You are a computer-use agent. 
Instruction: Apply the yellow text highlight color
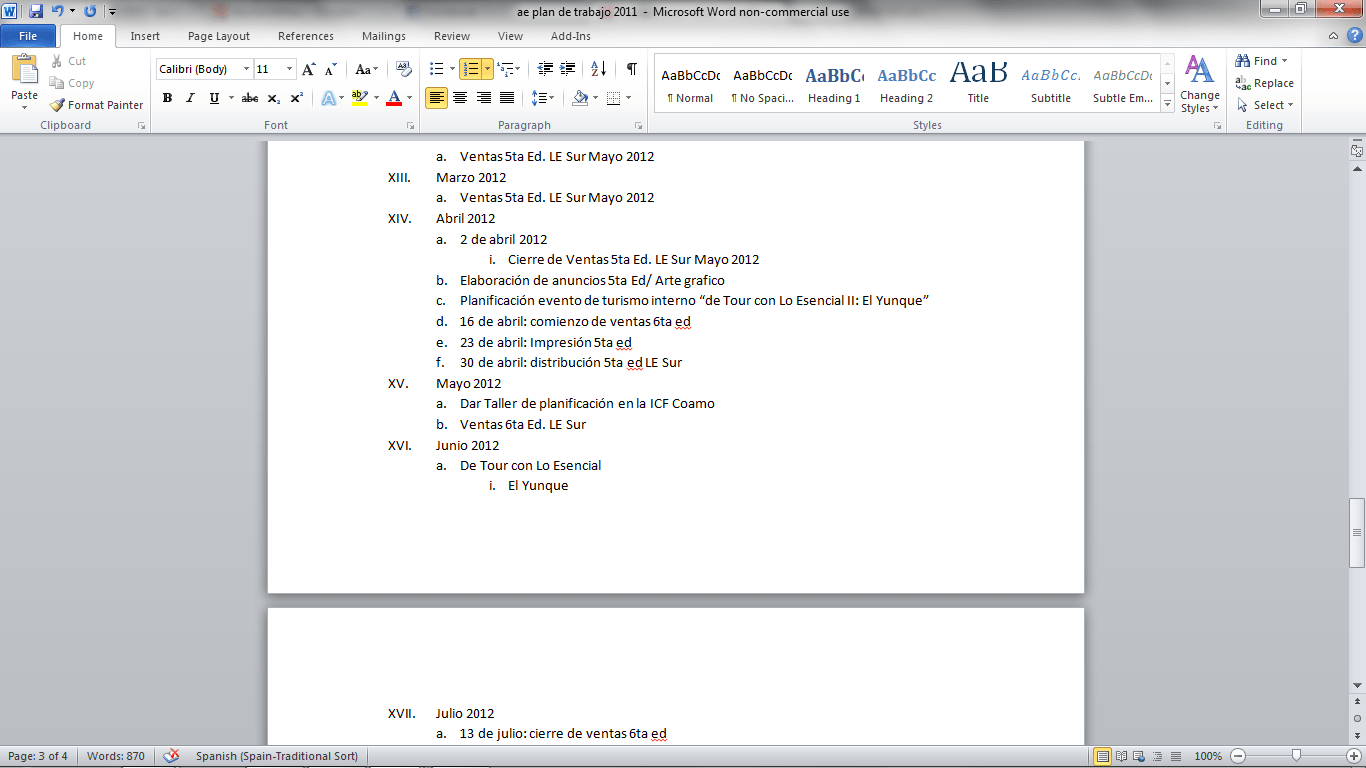(x=359, y=98)
